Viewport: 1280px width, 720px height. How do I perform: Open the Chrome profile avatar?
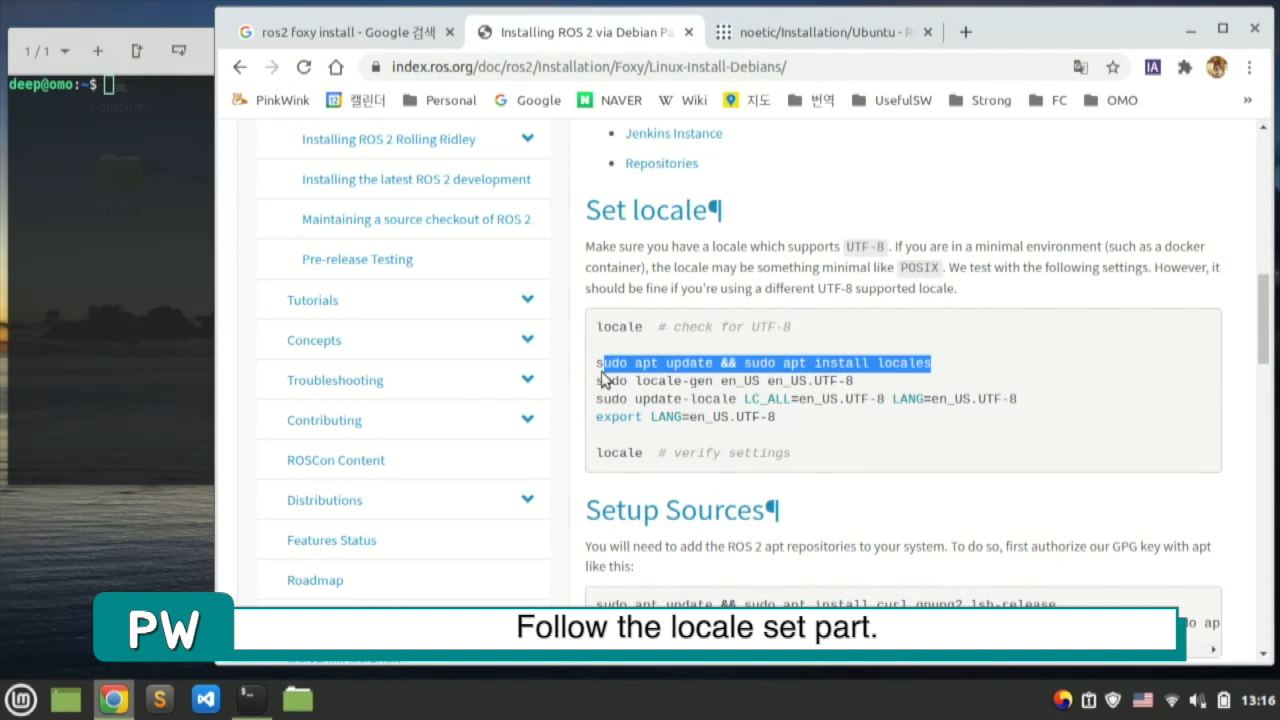point(1217,67)
